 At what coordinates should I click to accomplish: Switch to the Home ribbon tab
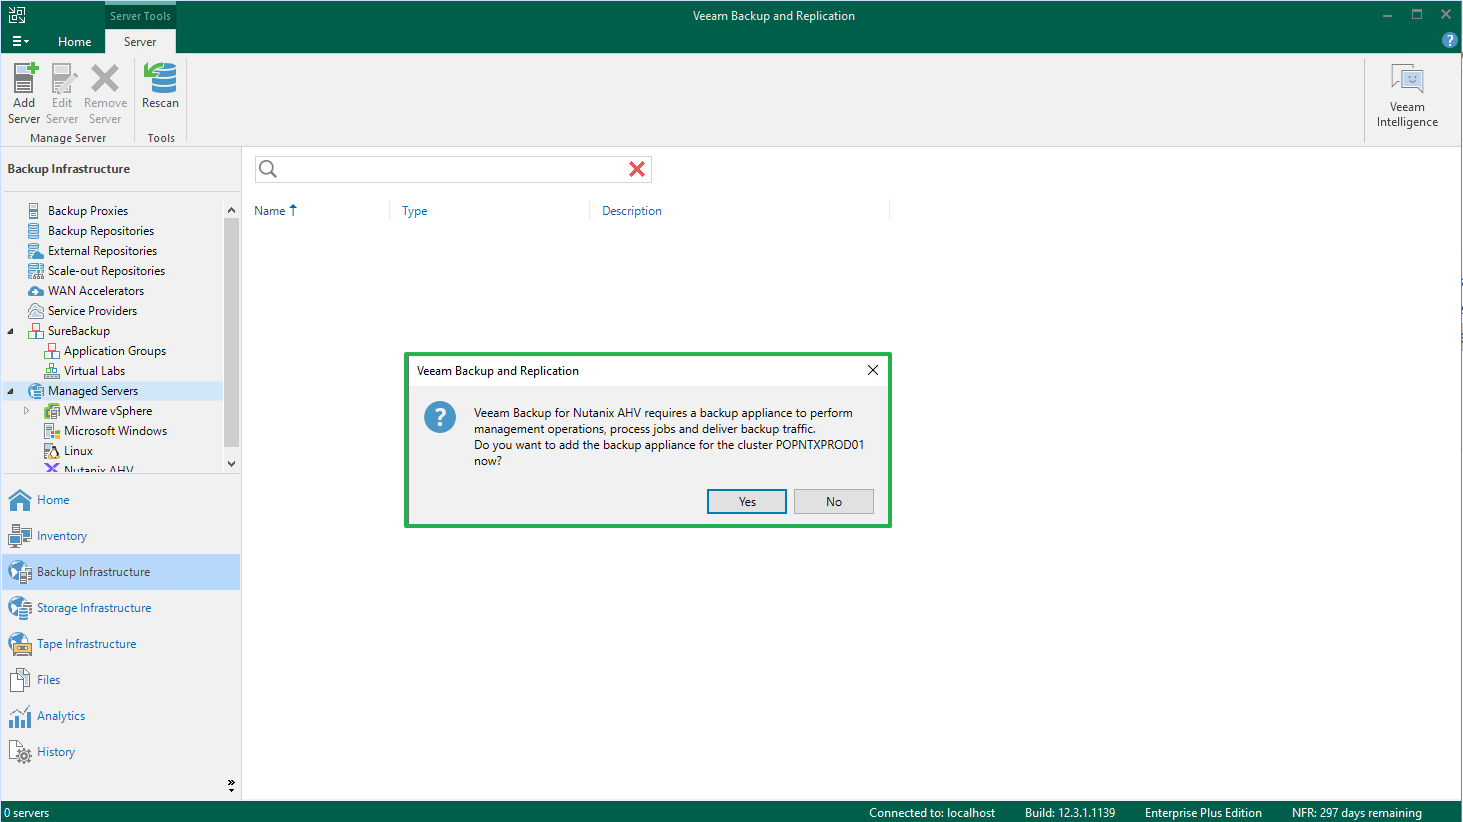click(75, 41)
